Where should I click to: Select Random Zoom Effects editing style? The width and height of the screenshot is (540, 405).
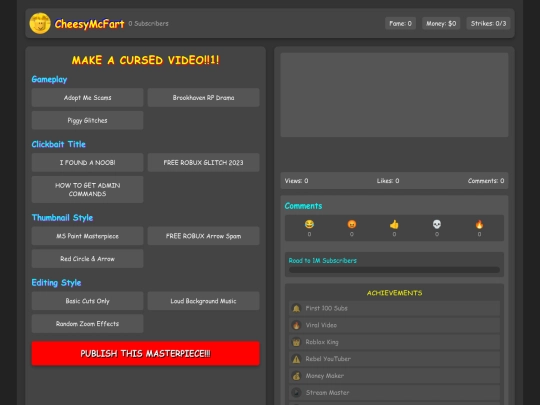[87, 324]
